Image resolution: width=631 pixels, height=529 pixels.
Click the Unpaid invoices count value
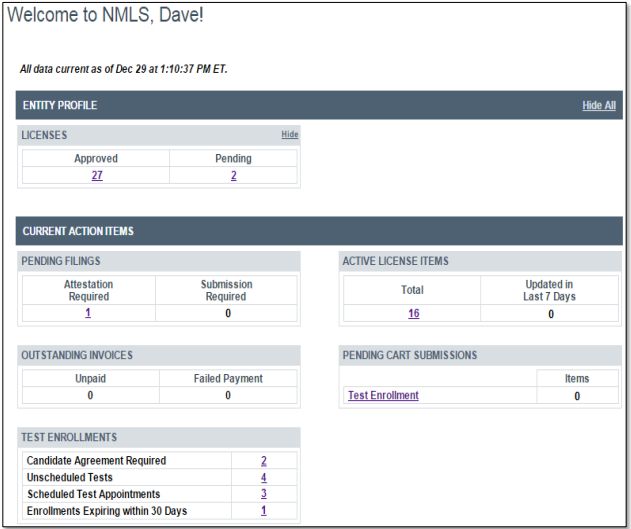pyautogui.click(x=90, y=395)
